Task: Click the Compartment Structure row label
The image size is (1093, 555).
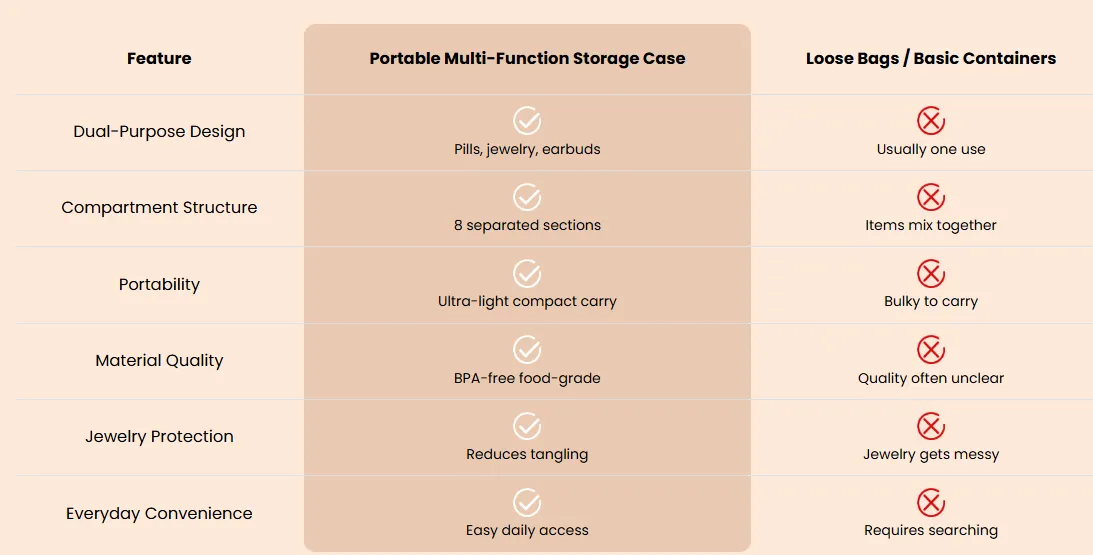Action: [159, 208]
